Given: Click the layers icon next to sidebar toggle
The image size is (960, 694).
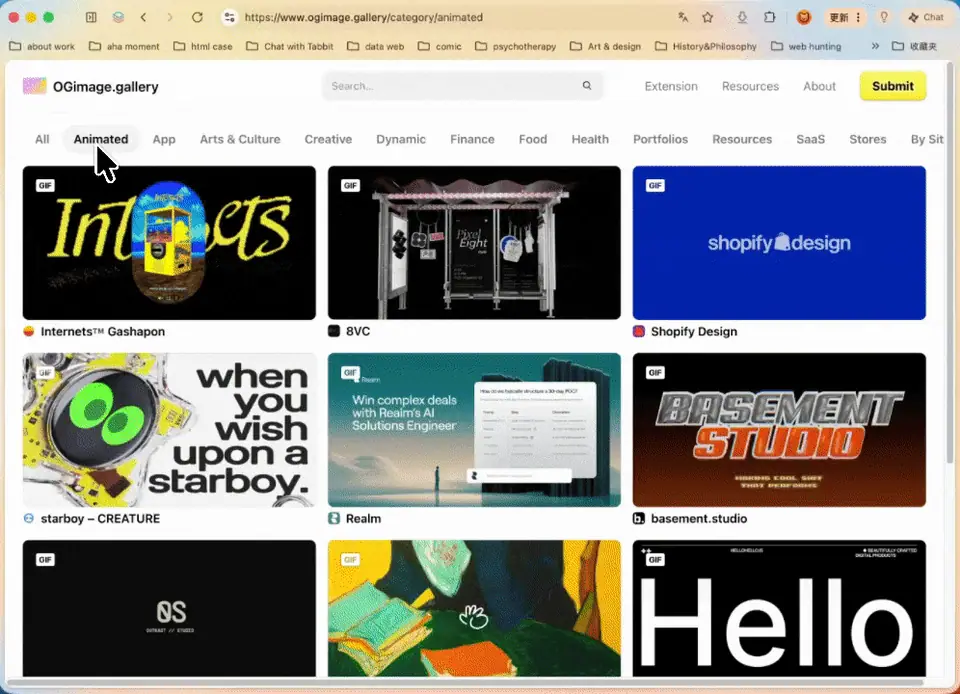Looking at the screenshot, I should pyautogui.click(x=118, y=17).
